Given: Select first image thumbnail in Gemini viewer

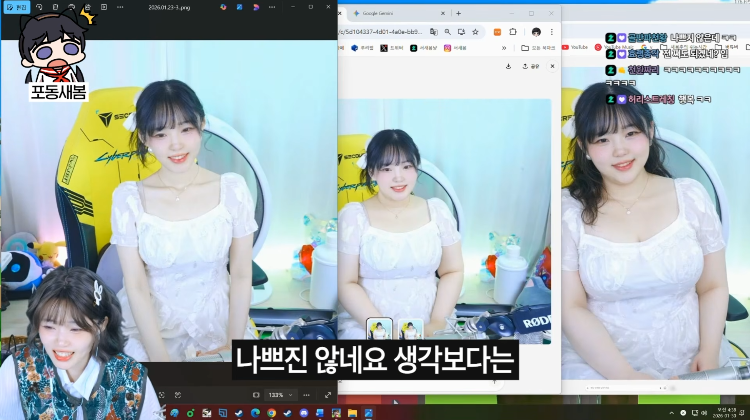Looking at the screenshot, I should [379, 329].
